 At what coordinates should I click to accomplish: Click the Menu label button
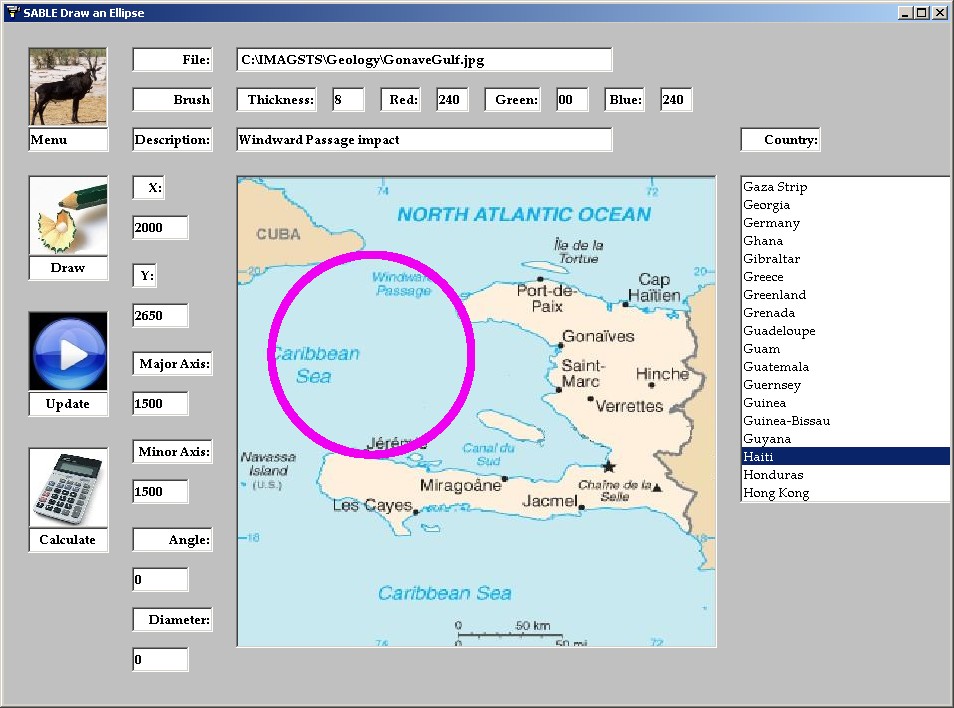(68, 140)
